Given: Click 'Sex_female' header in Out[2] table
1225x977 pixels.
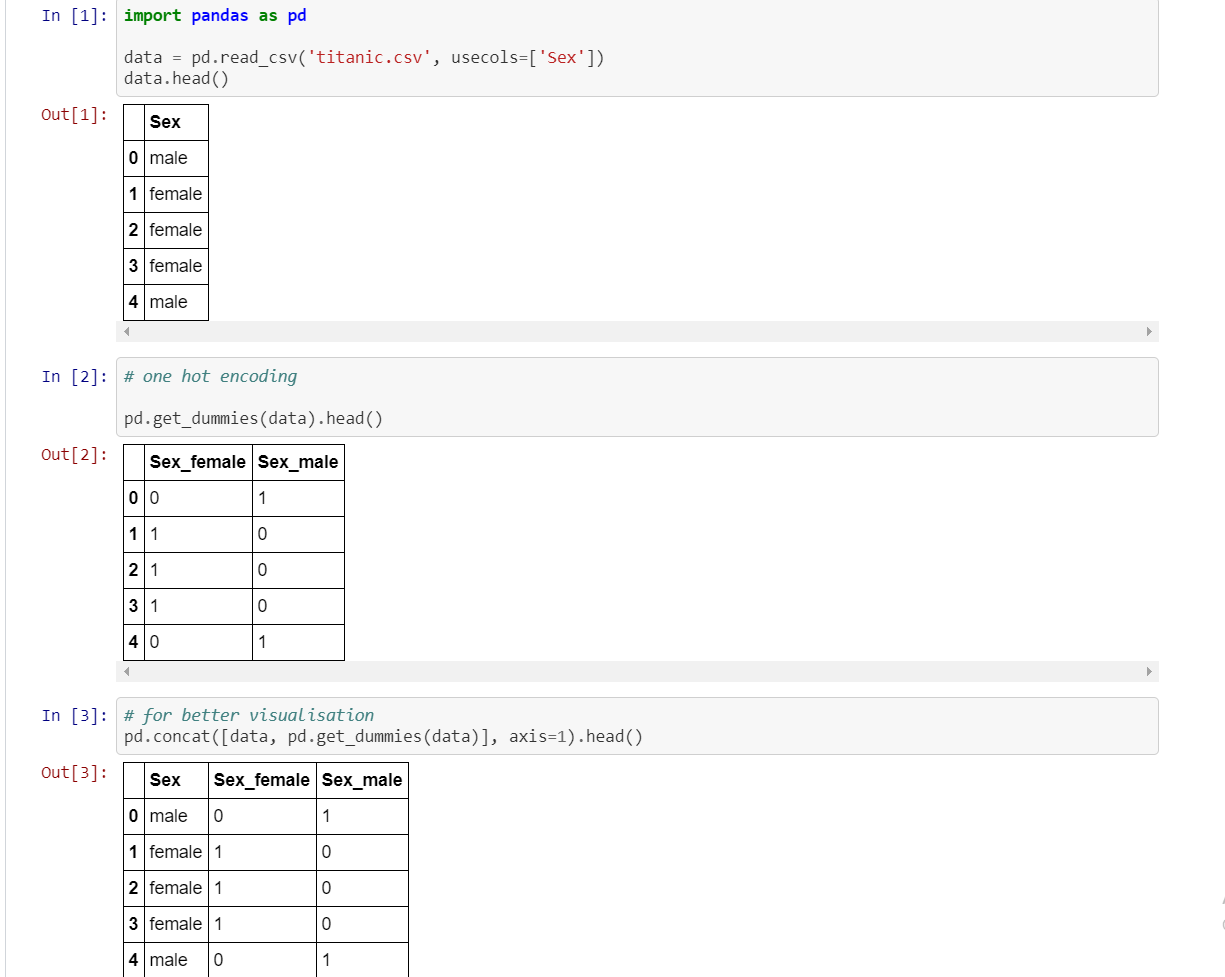Looking at the screenshot, I should [198, 462].
